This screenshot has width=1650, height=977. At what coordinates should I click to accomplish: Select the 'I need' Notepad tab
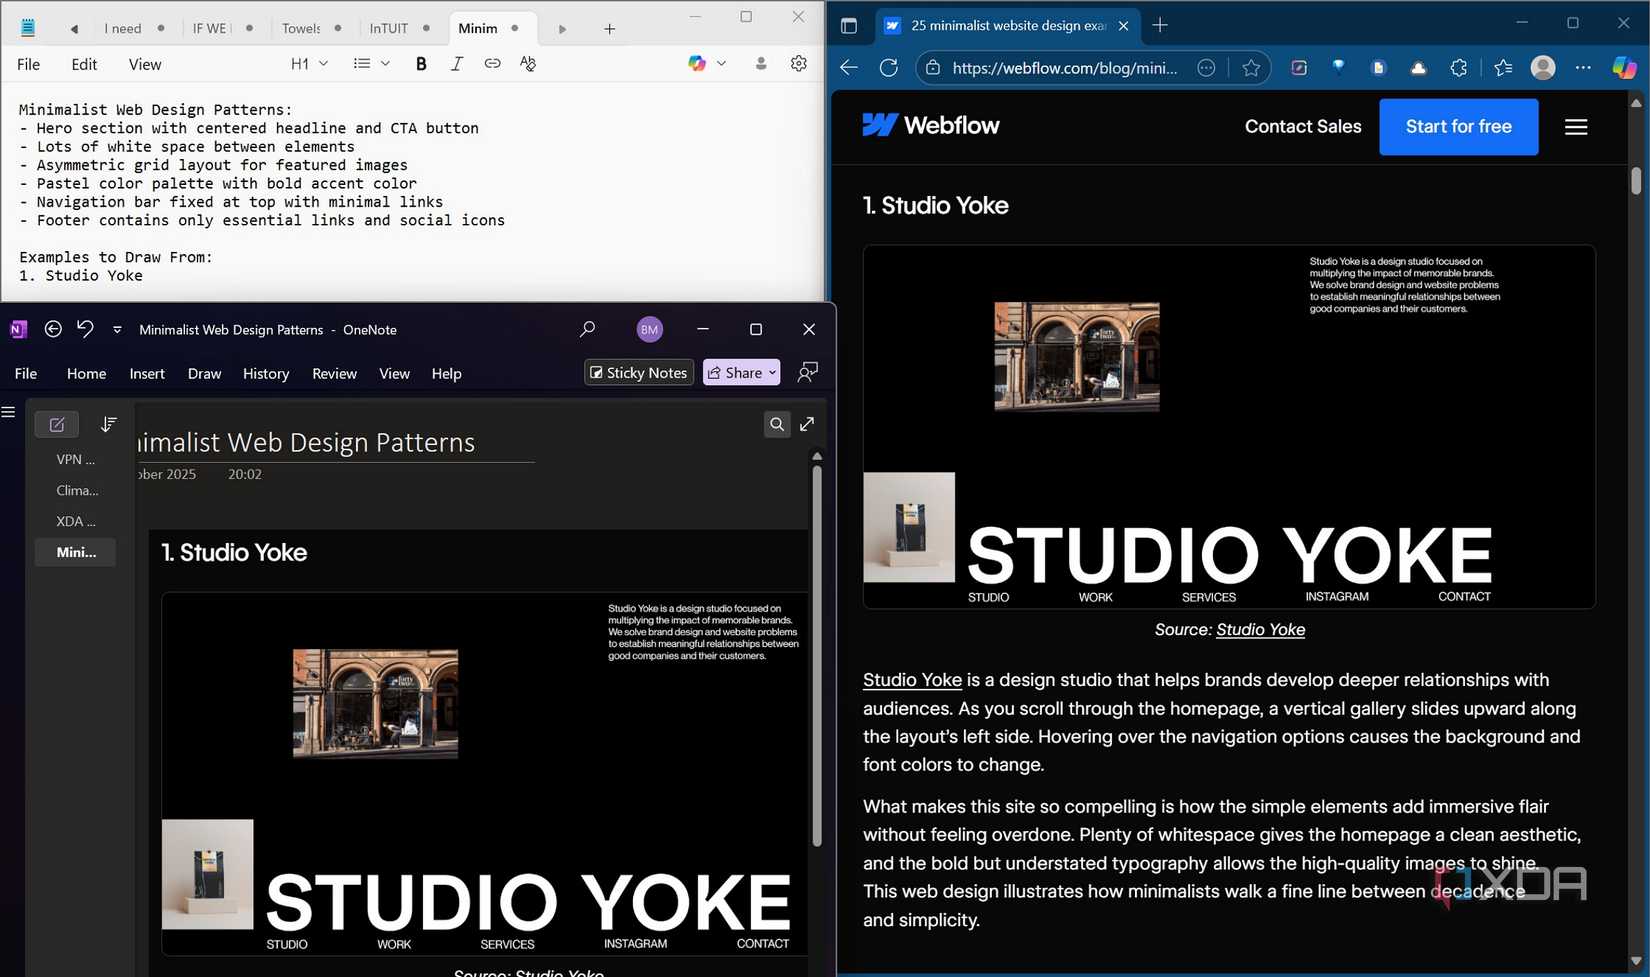pos(134,28)
